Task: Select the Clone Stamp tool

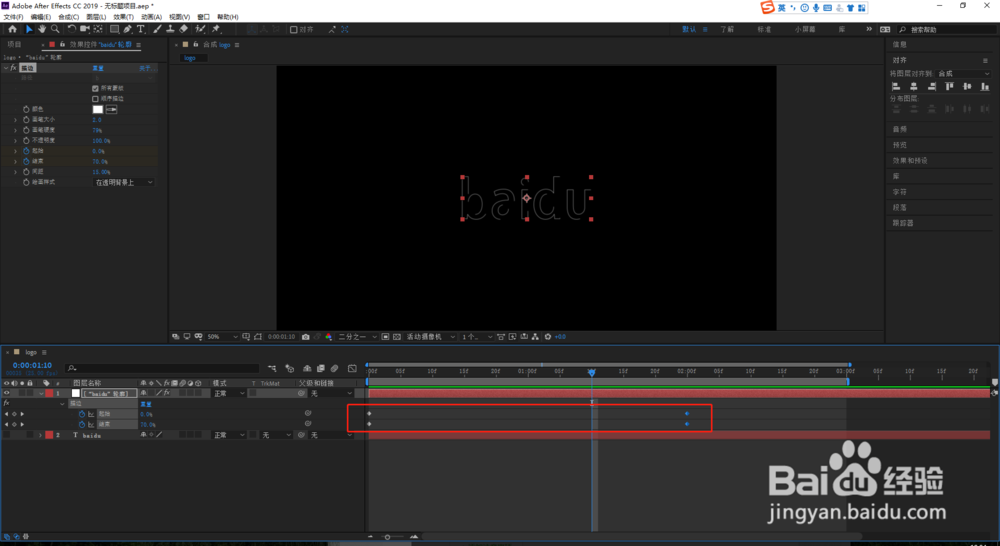Action: 170,29
